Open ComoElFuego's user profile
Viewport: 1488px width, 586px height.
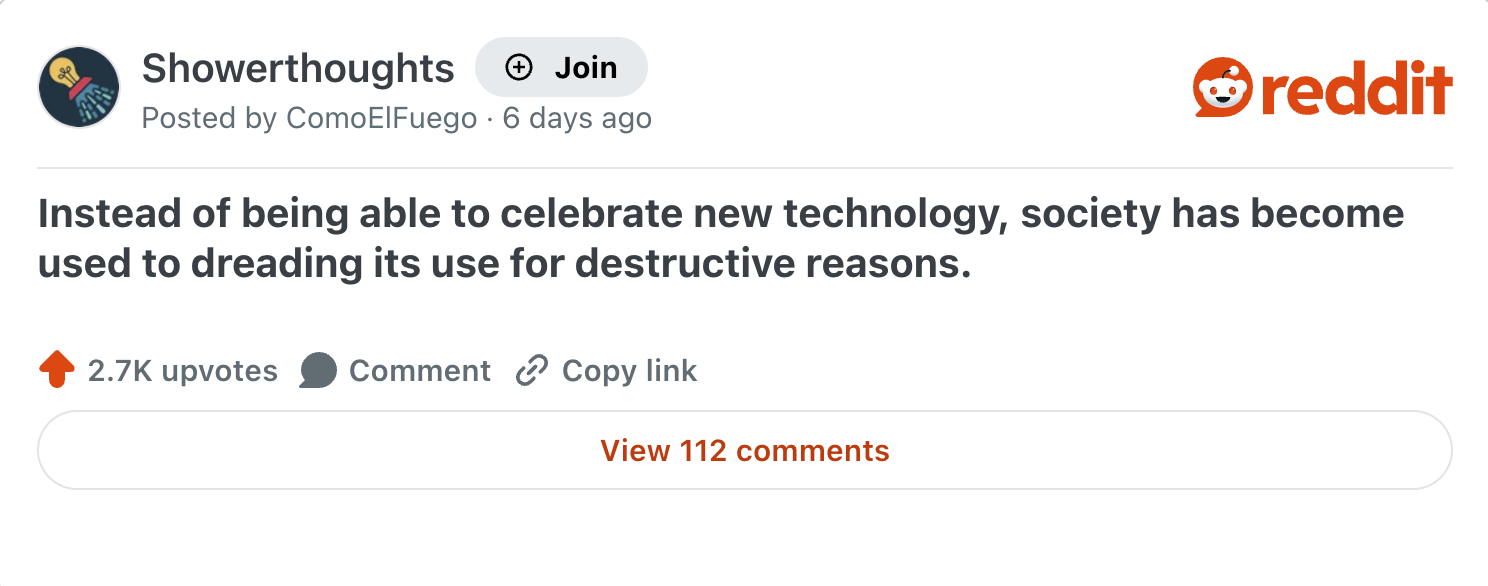[381, 119]
